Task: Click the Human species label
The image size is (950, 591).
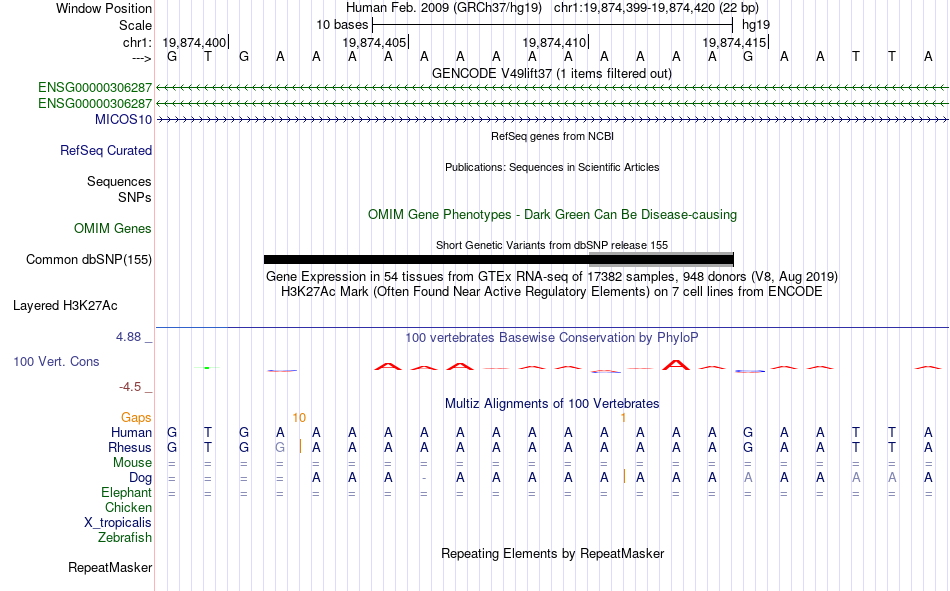Action: click(x=131, y=432)
